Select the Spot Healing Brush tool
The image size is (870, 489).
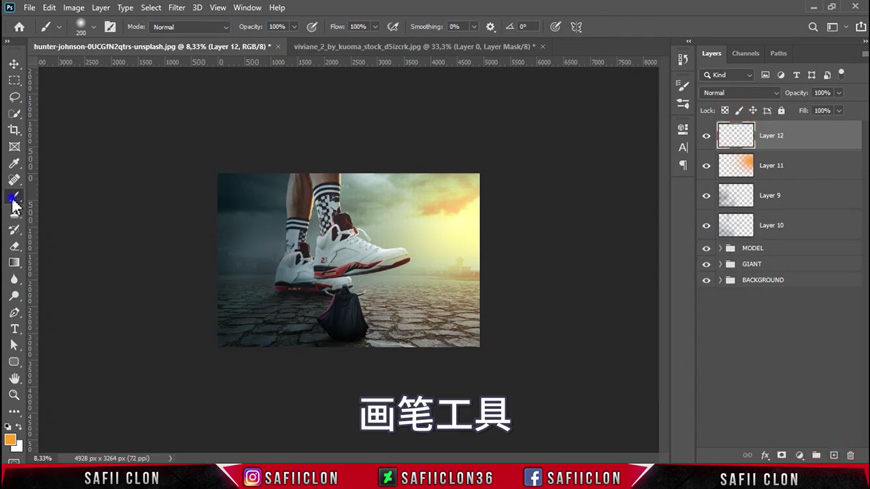click(14, 180)
